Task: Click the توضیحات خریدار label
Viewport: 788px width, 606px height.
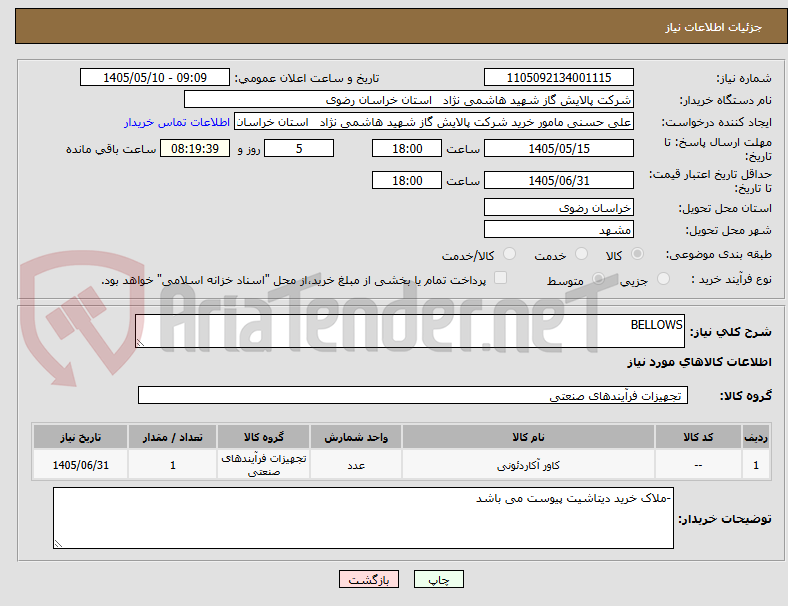Action: 725,519
